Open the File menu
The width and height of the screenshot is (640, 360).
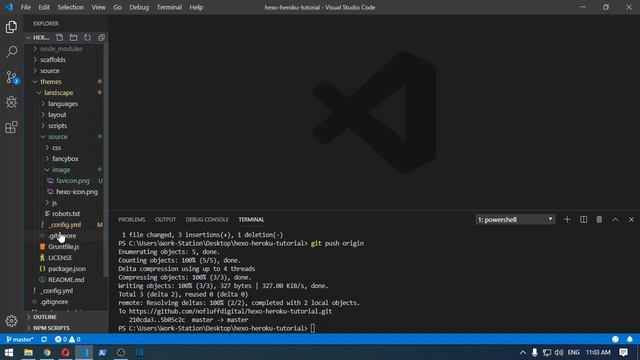pyautogui.click(x=26, y=7)
